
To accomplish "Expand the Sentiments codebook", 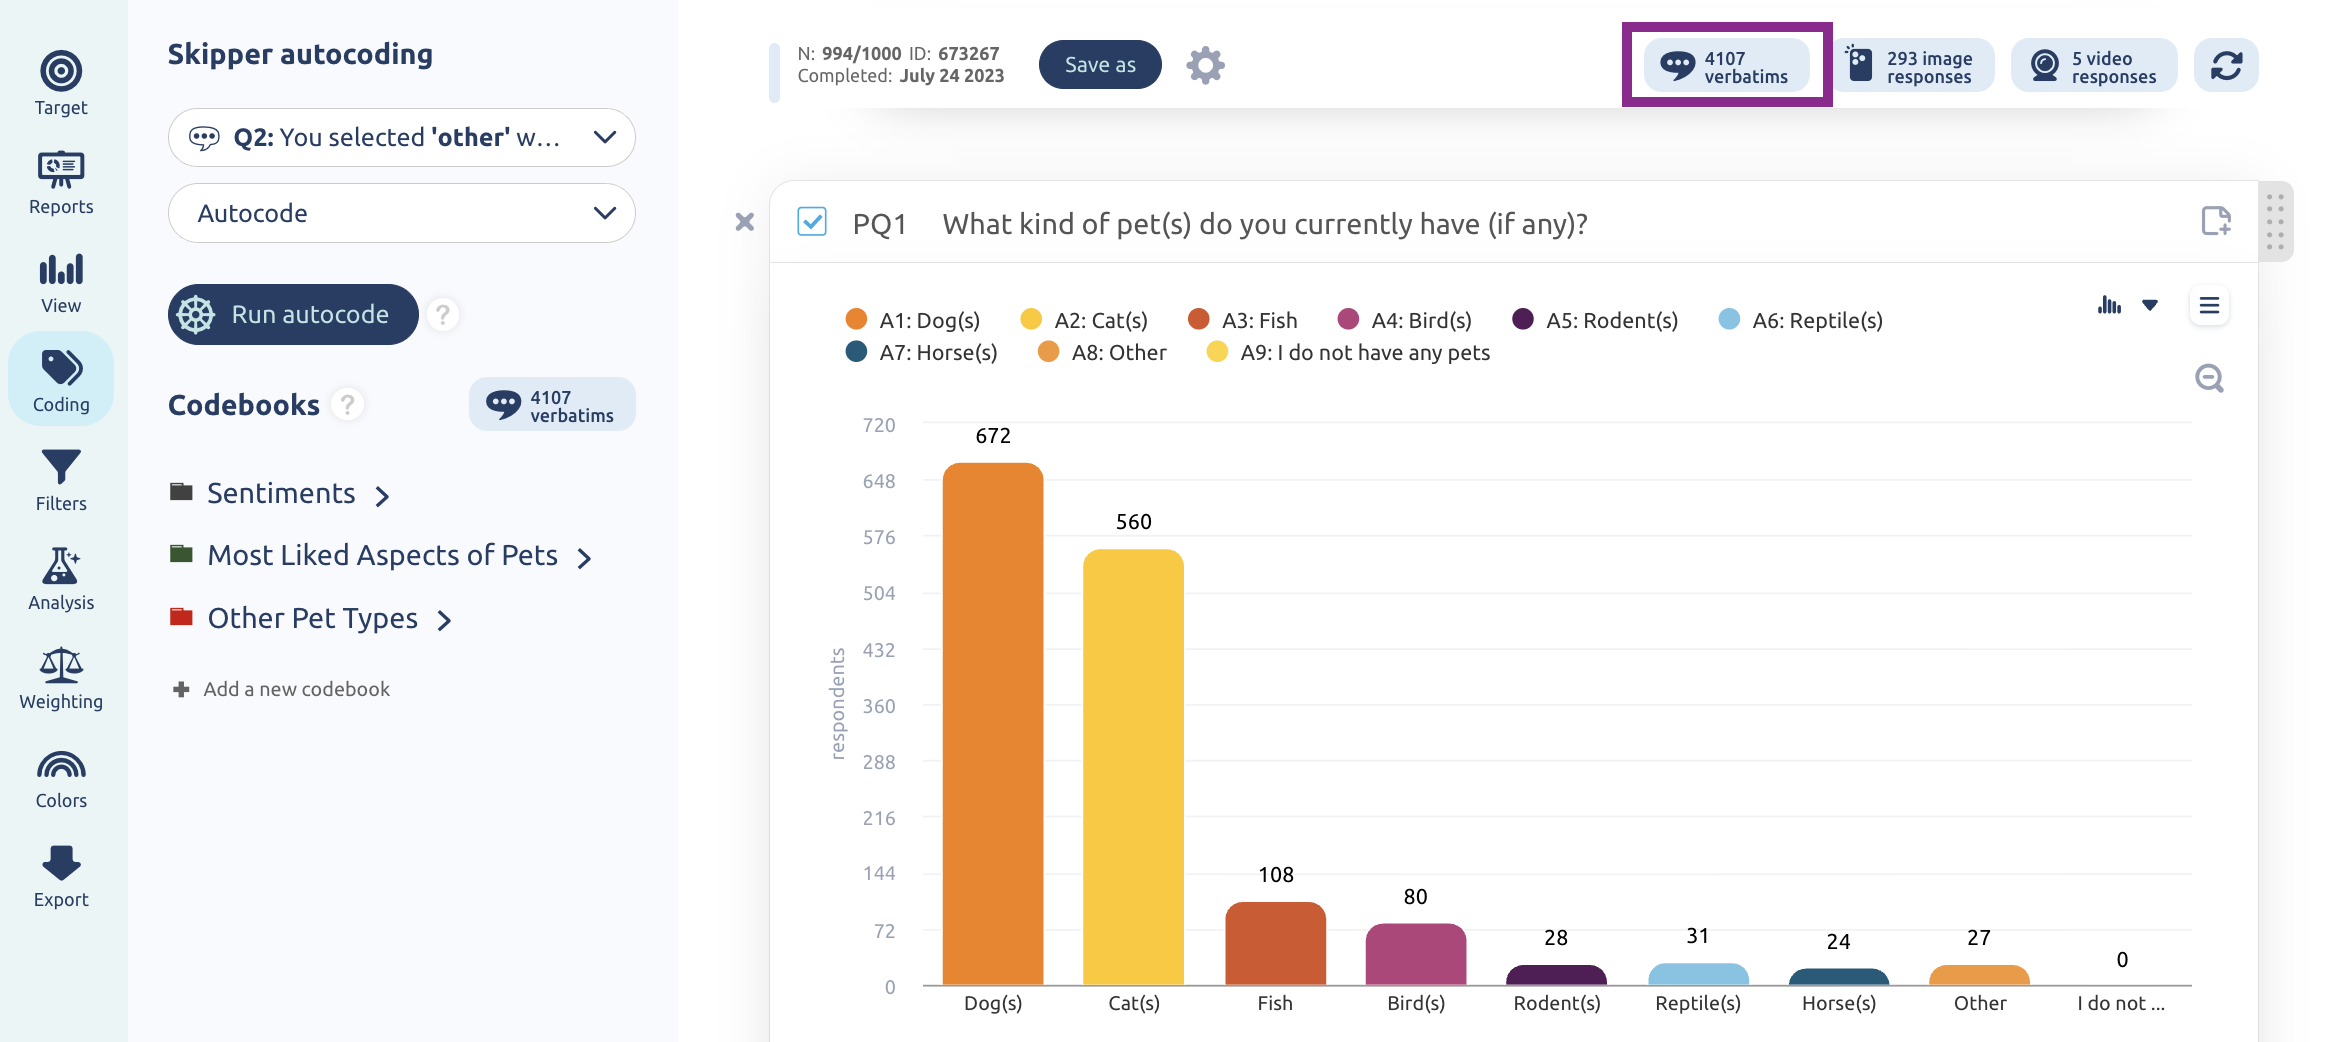I will click(280, 494).
